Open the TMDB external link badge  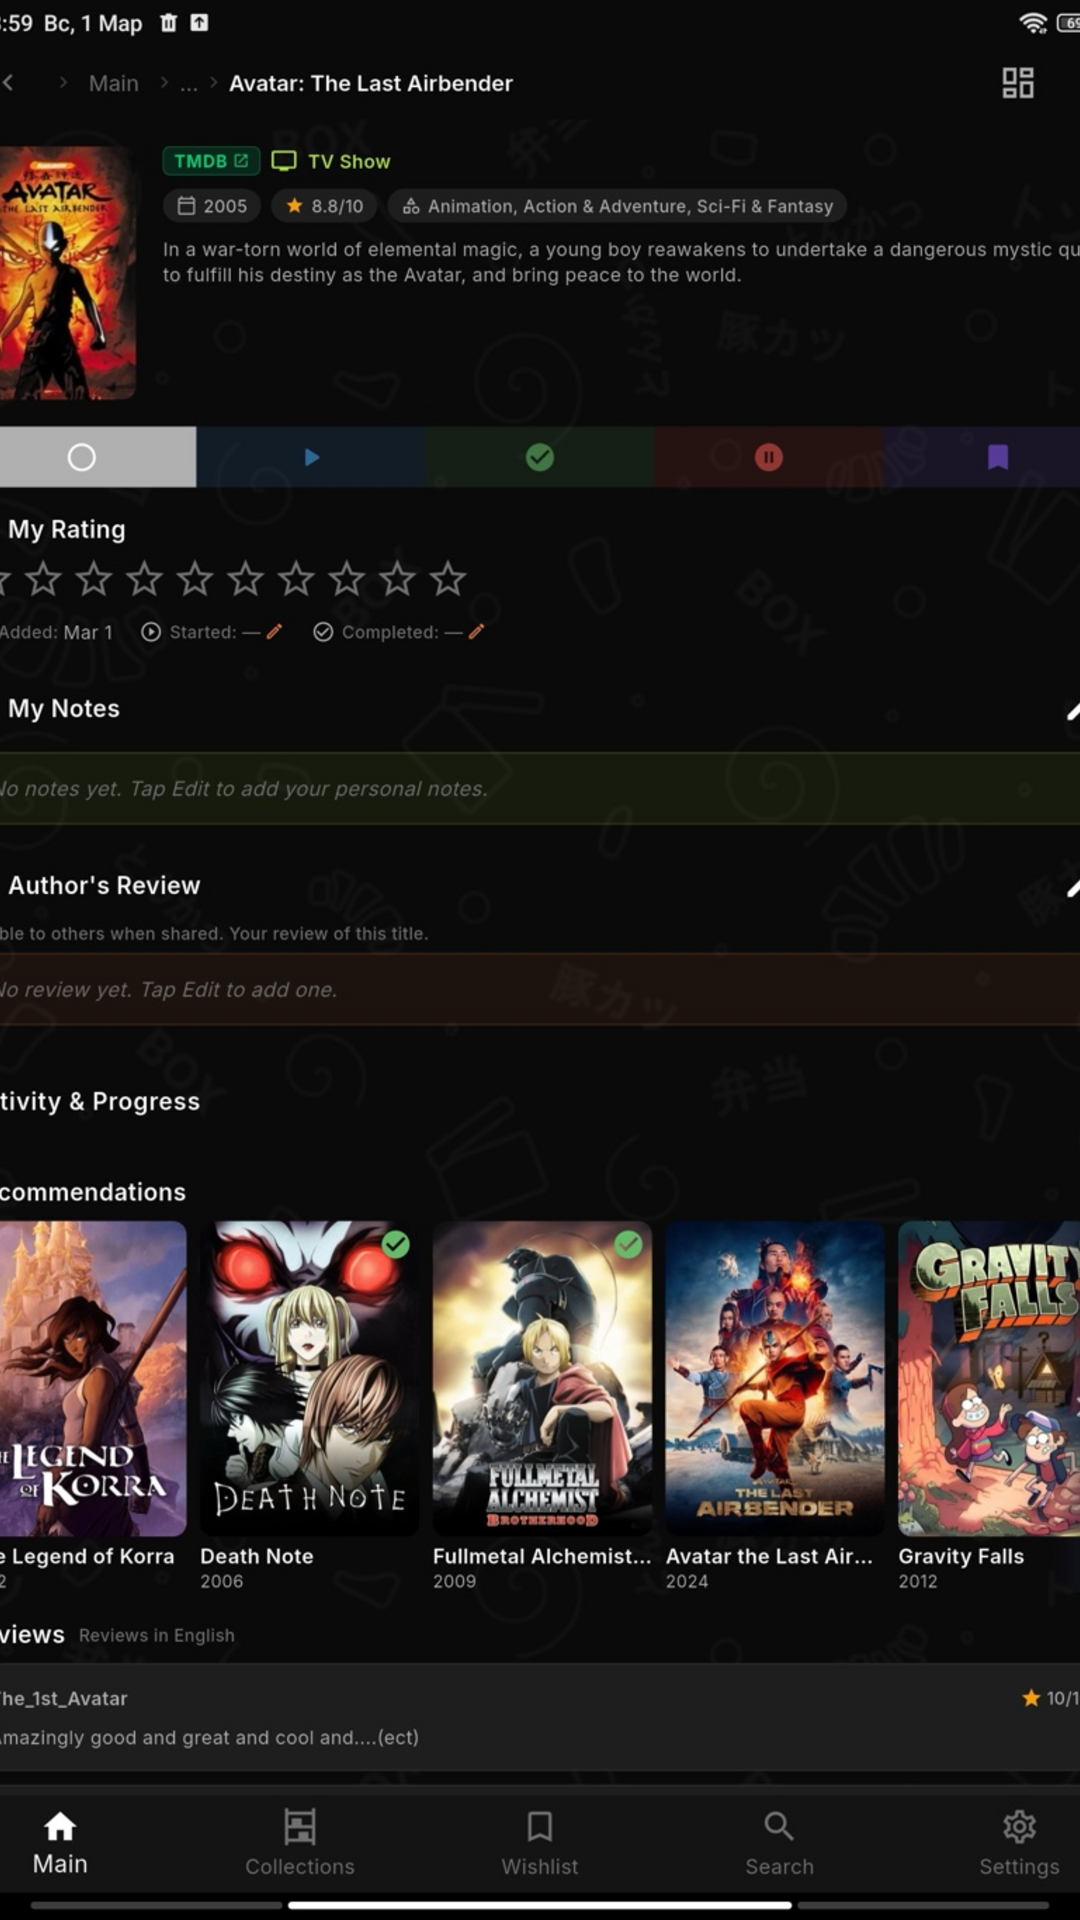coord(211,161)
